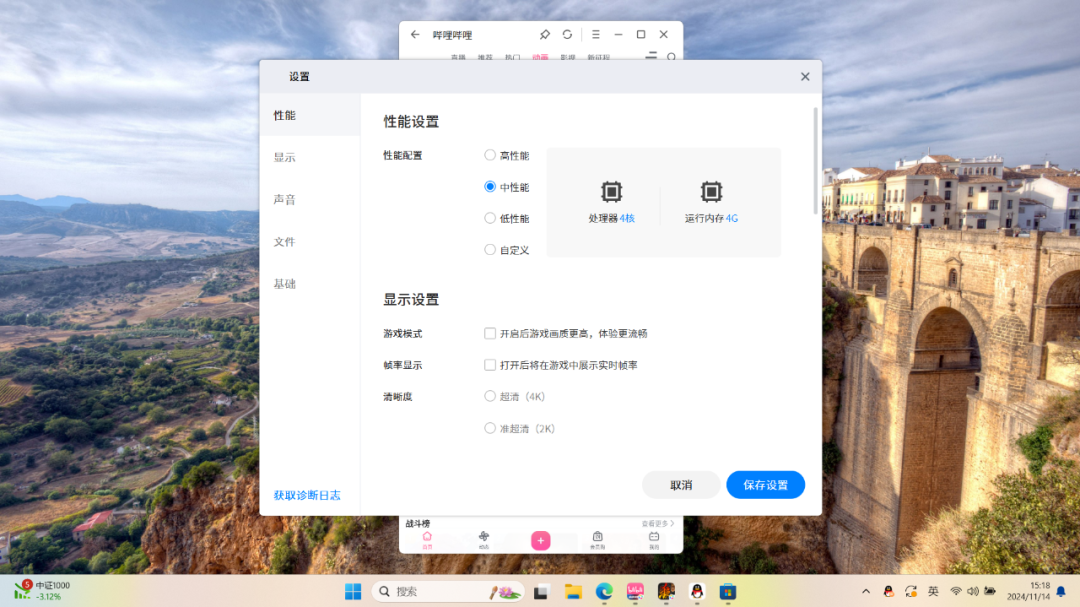1080x607 pixels.
Task: Click the 运行内存 chip icon
Action: click(x=712, y=192)
